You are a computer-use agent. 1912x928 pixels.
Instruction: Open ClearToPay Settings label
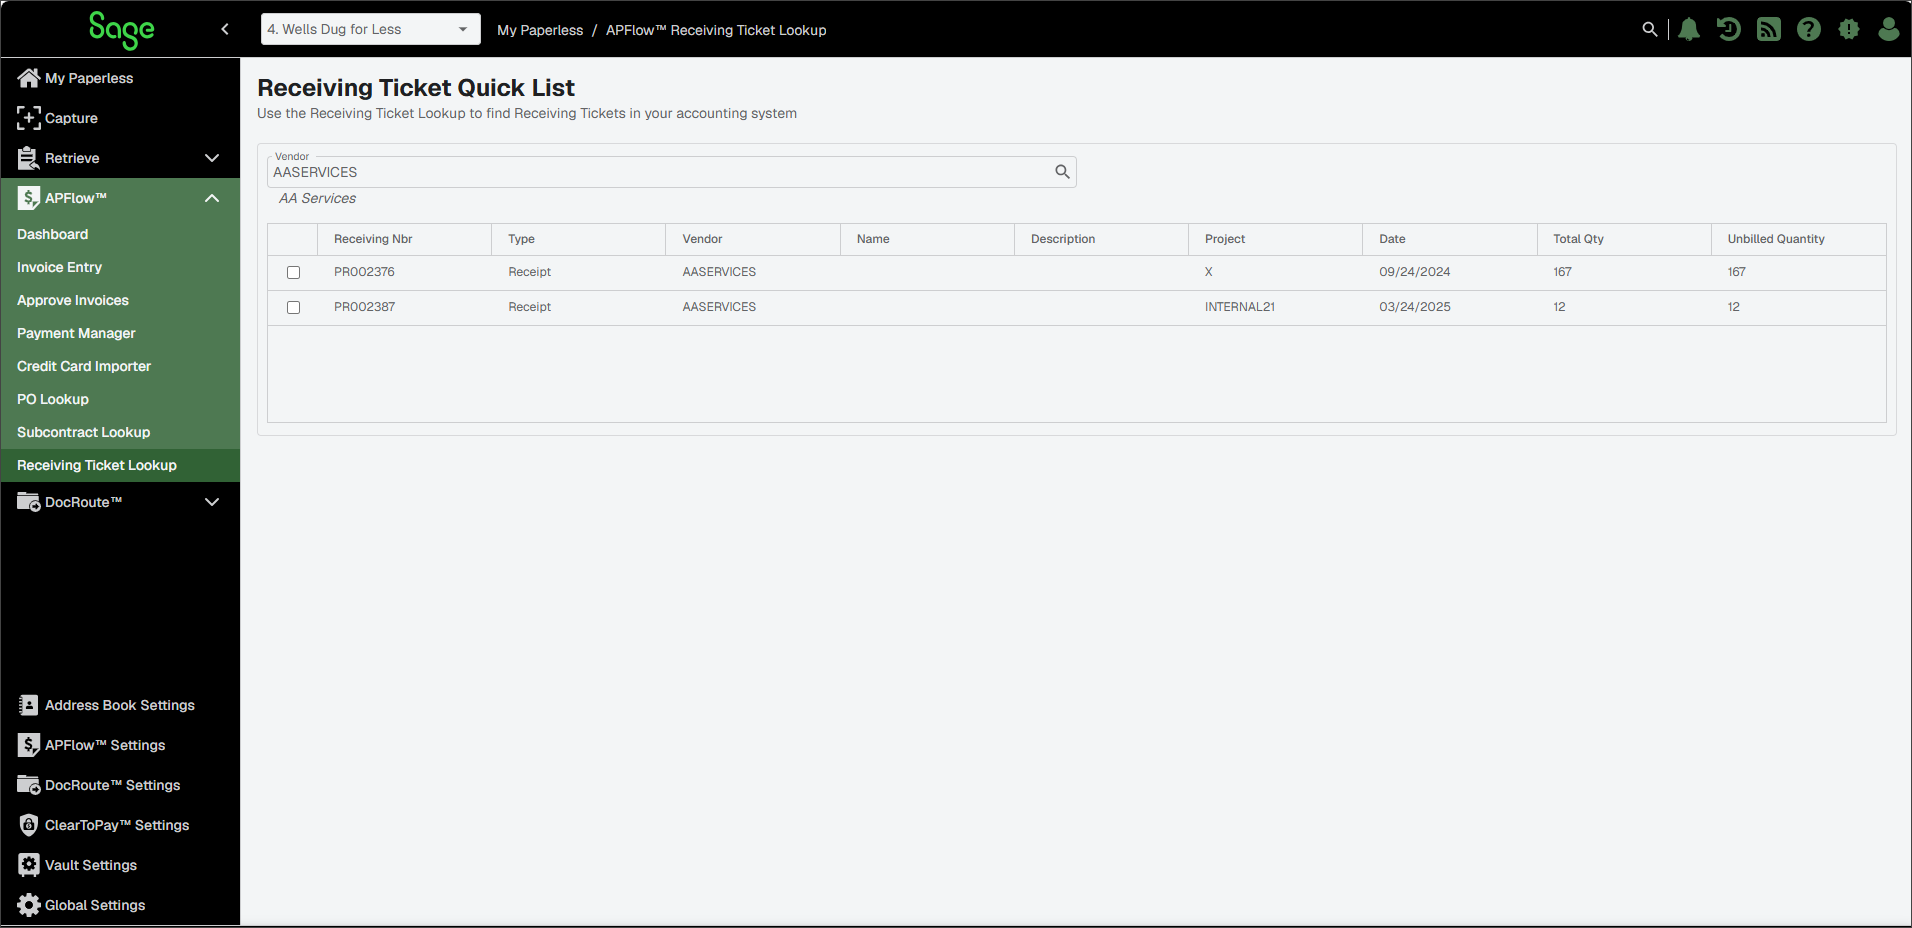(x=117, y=825)
